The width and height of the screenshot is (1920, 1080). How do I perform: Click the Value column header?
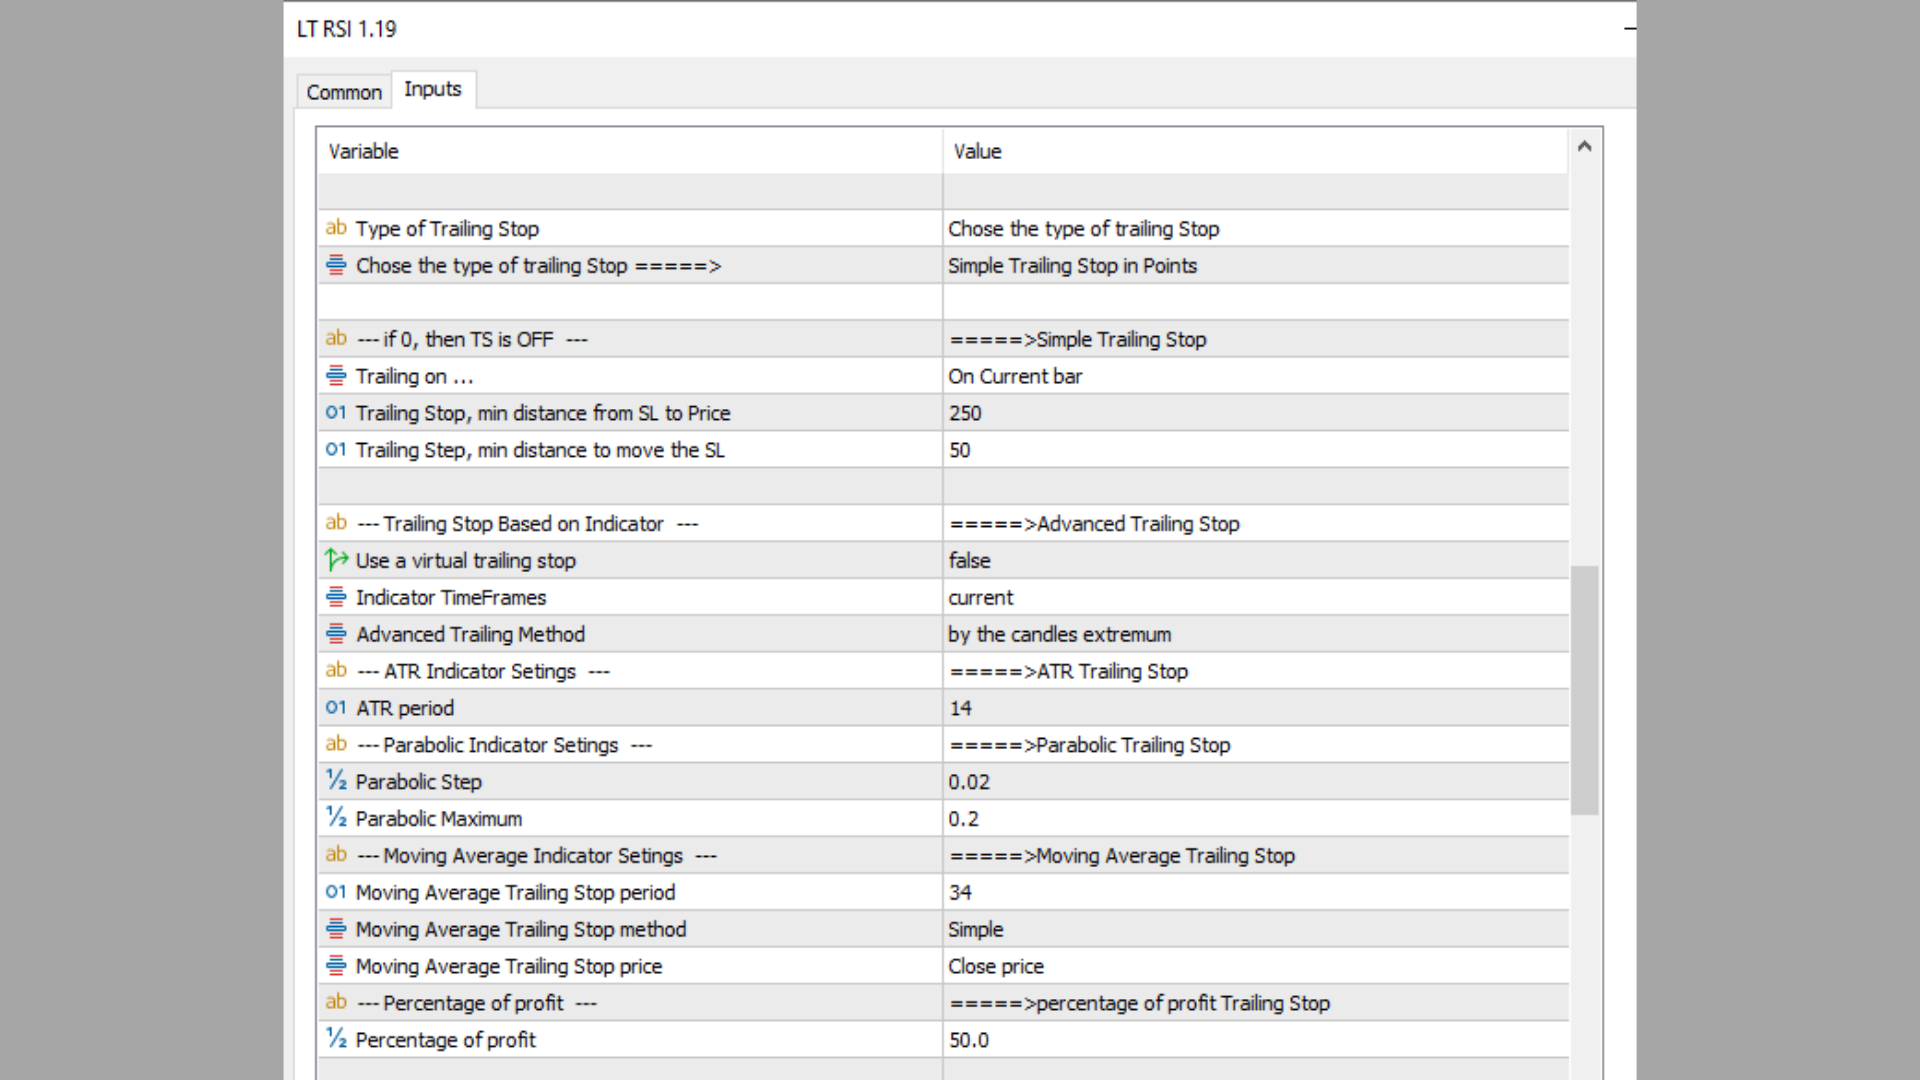click(1254, 151)
